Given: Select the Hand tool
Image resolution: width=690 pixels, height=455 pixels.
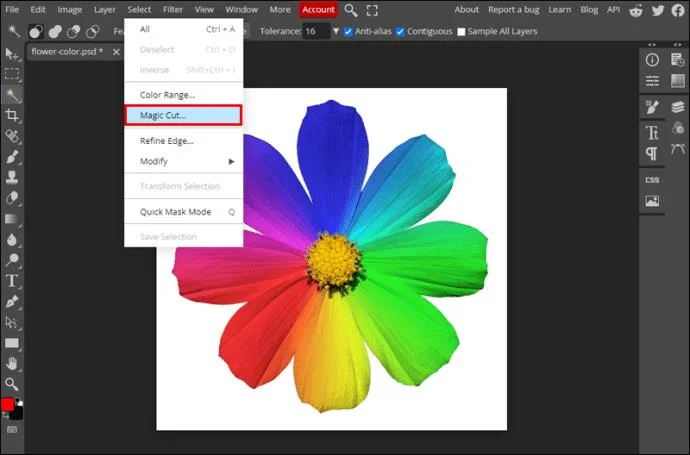Looking at the screenshot, I should click(x=12, y=363).
